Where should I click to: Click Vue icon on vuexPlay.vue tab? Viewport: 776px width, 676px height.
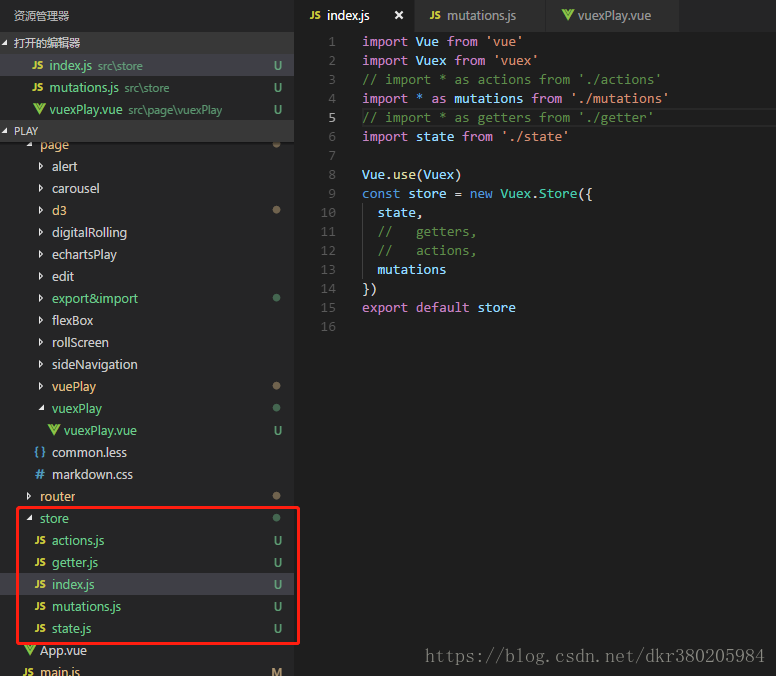click(568, 15)
